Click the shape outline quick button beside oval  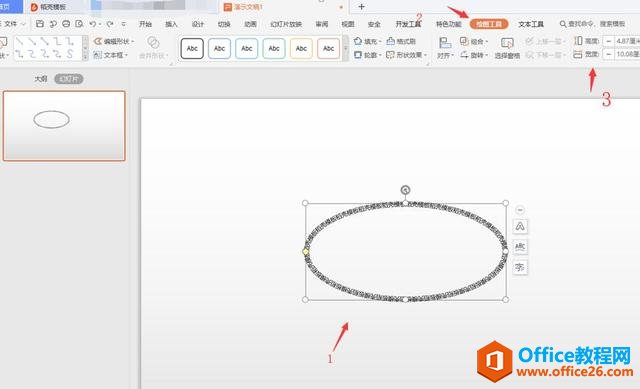pyautogui.click(x=520, y=226)
